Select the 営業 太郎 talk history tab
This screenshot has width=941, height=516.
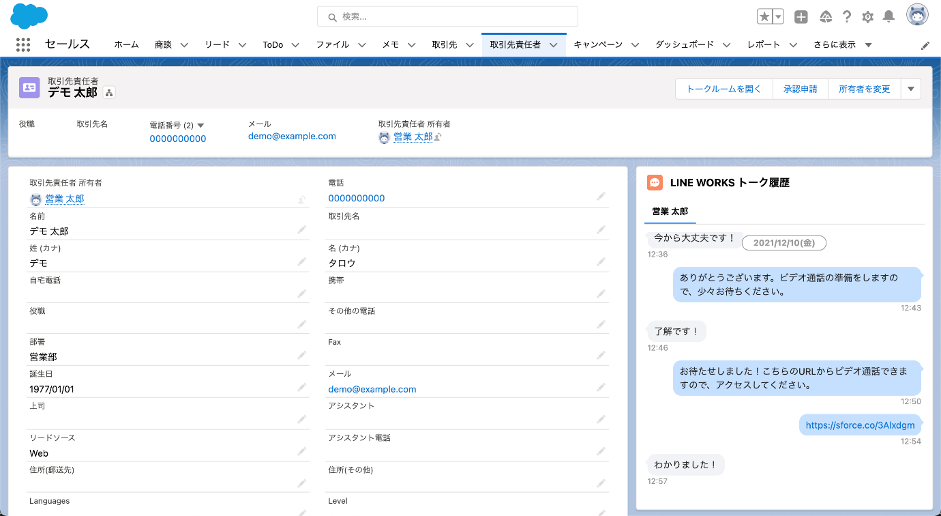[669, 212]
